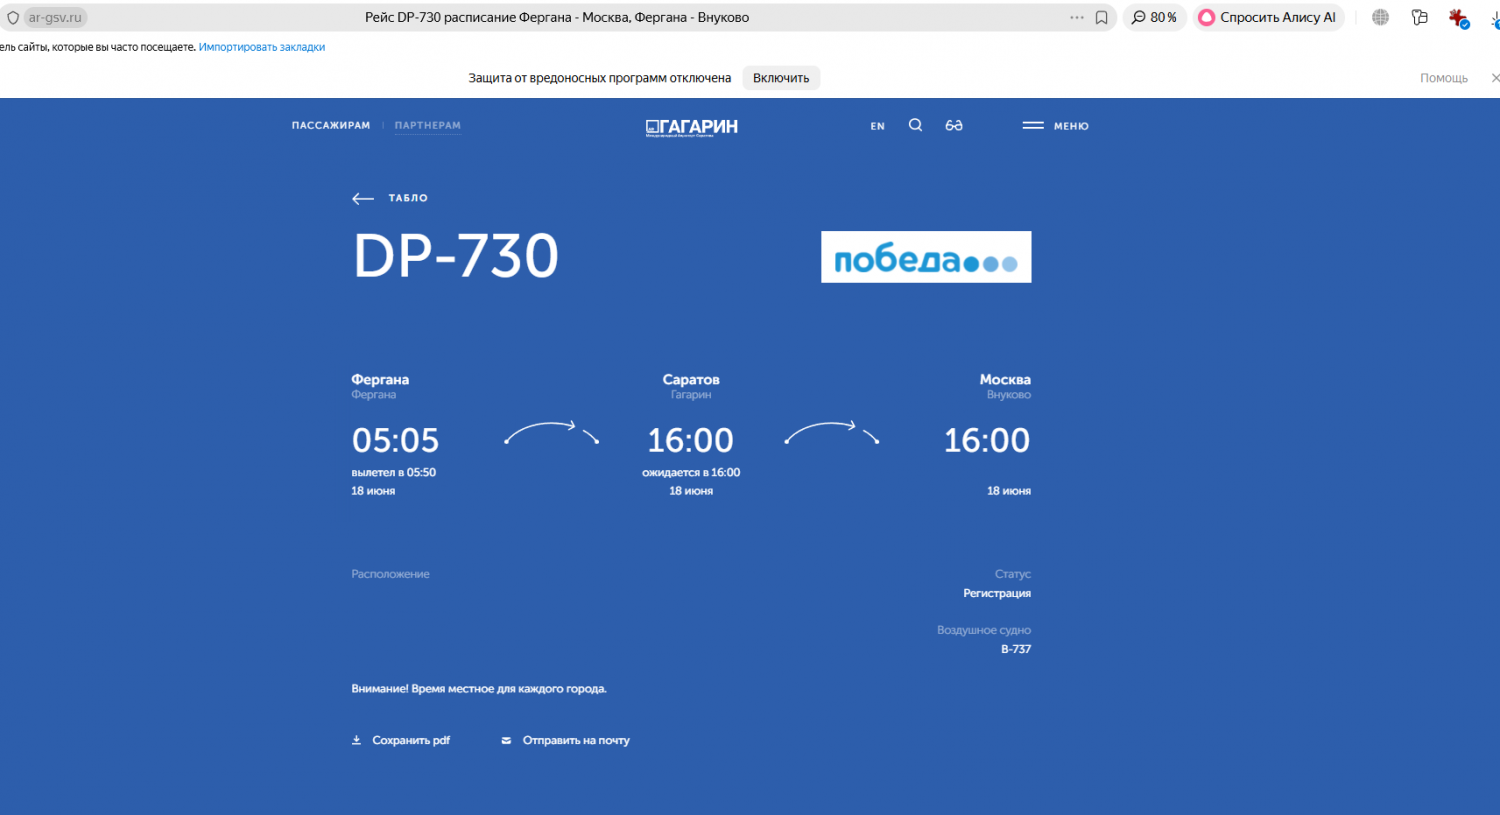Click the flight number DP-730 heading
Image resolution: width=1500 pixels, height=815 pixels.
coord(456,256)
